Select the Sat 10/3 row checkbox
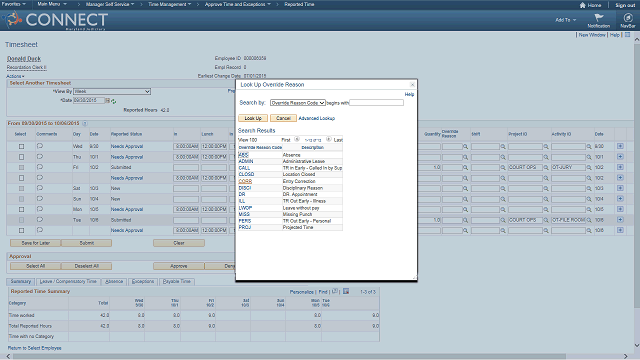Screen dimensions: 640x360 (x=22, y=189)
